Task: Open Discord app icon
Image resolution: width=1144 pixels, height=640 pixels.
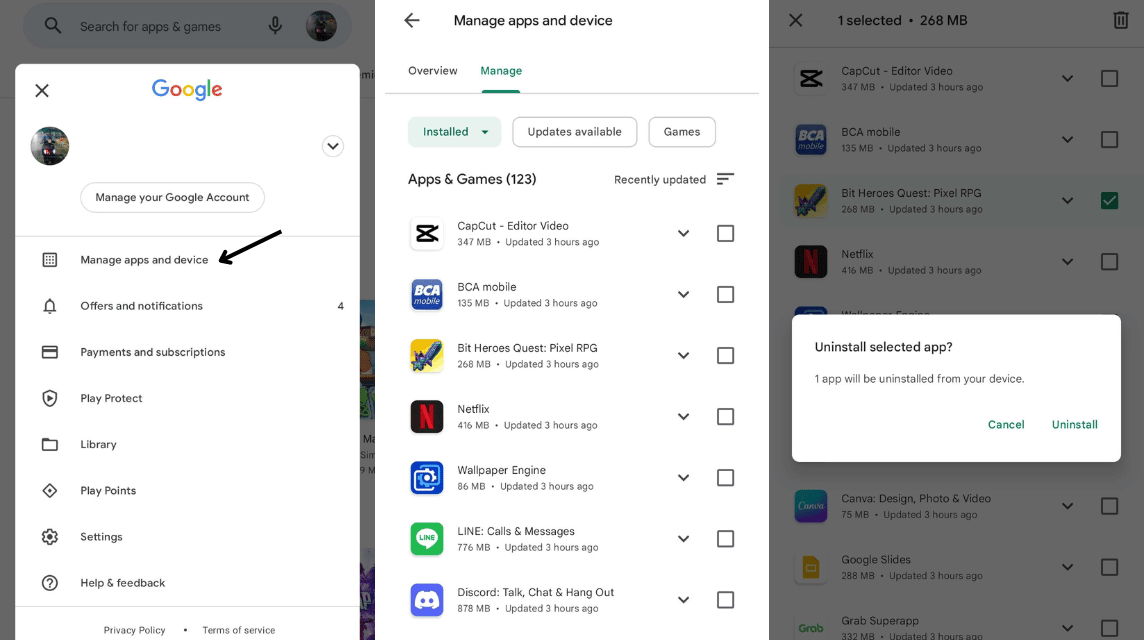Action: (427, 600)
